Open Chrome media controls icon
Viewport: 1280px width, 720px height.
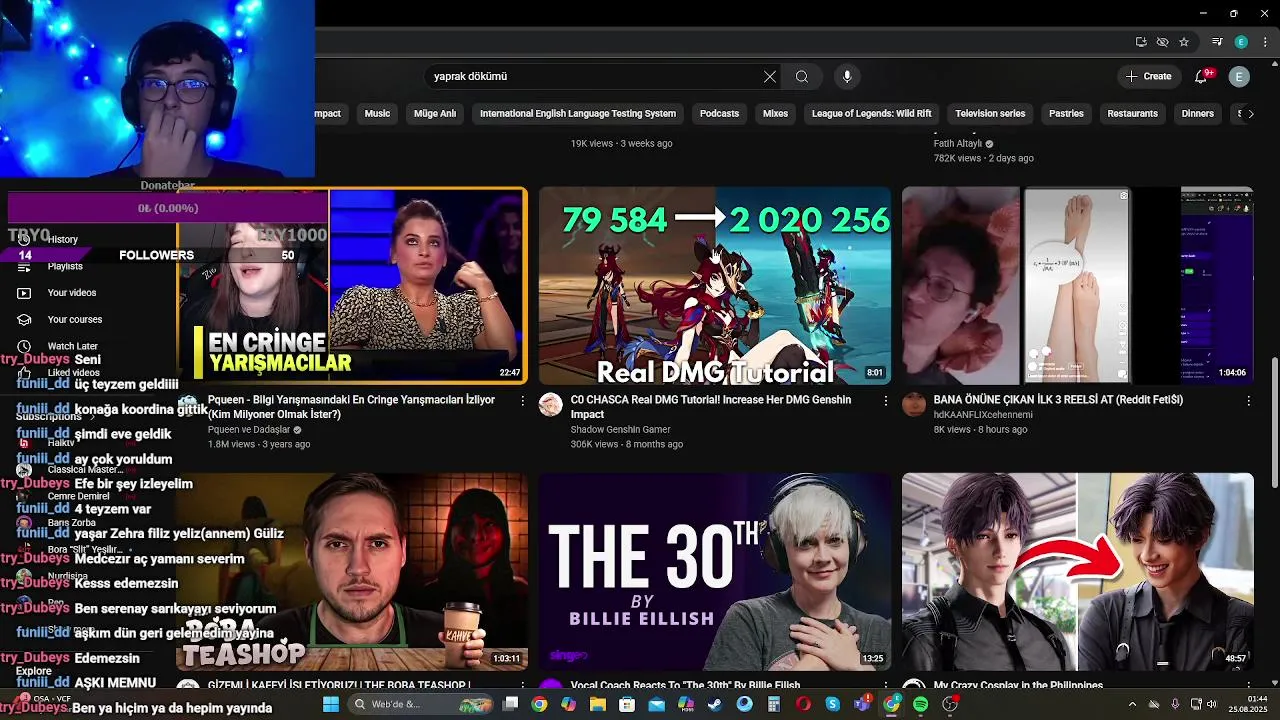(1217, 42)
